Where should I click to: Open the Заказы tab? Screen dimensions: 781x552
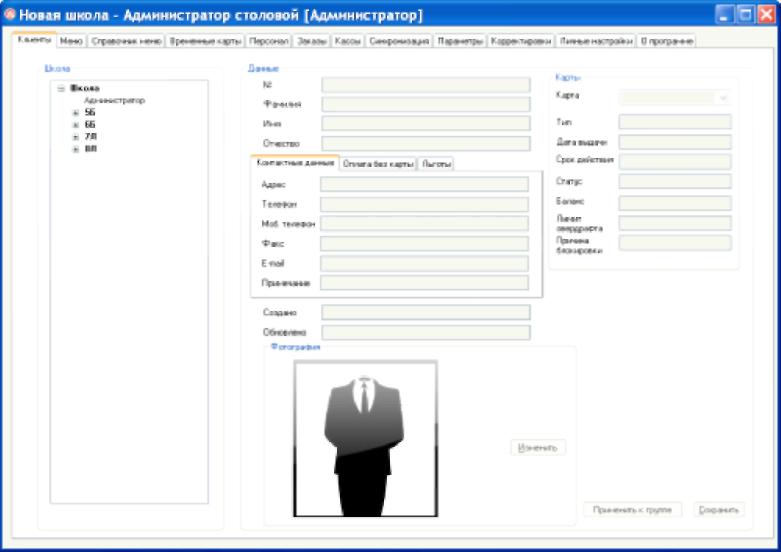click(312, 41)
